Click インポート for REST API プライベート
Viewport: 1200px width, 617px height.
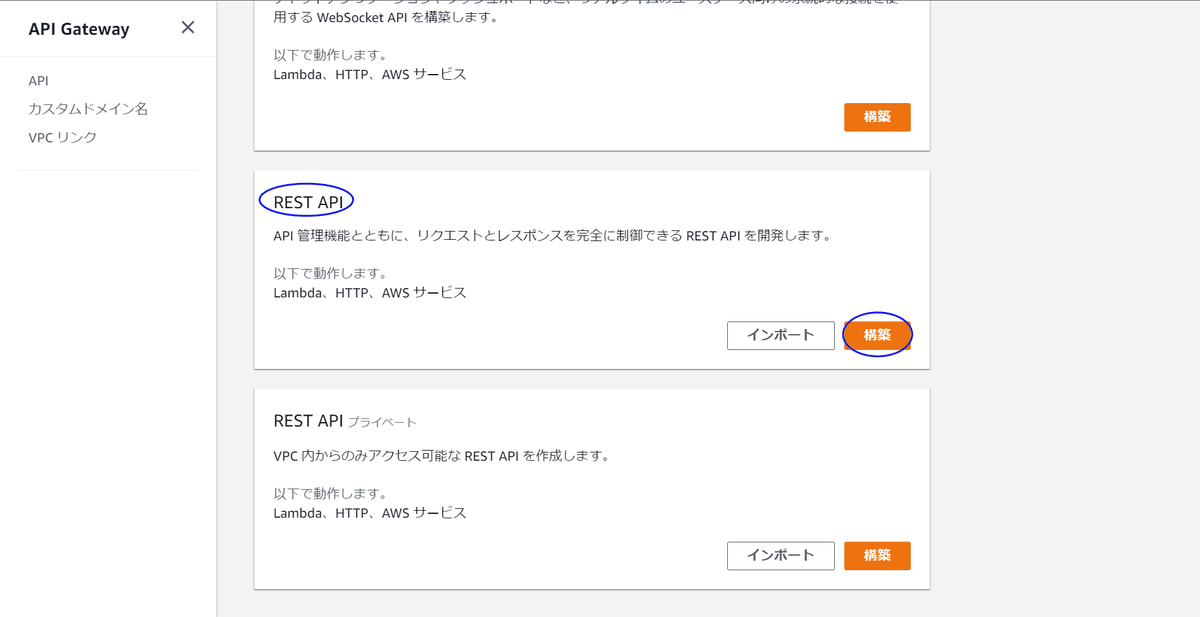tap(780, 555)
